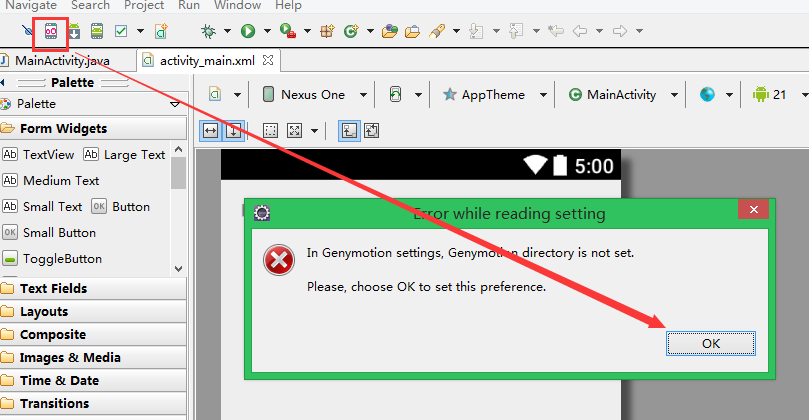Toggle fill height layout button
Viewport: 809px width, 420px height.
(x=233, y=131)
